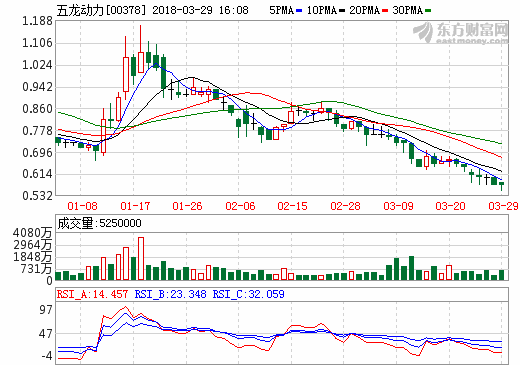Click the 0.614 price axis label
The image size is (520, 365).
(x=37, y=174)
